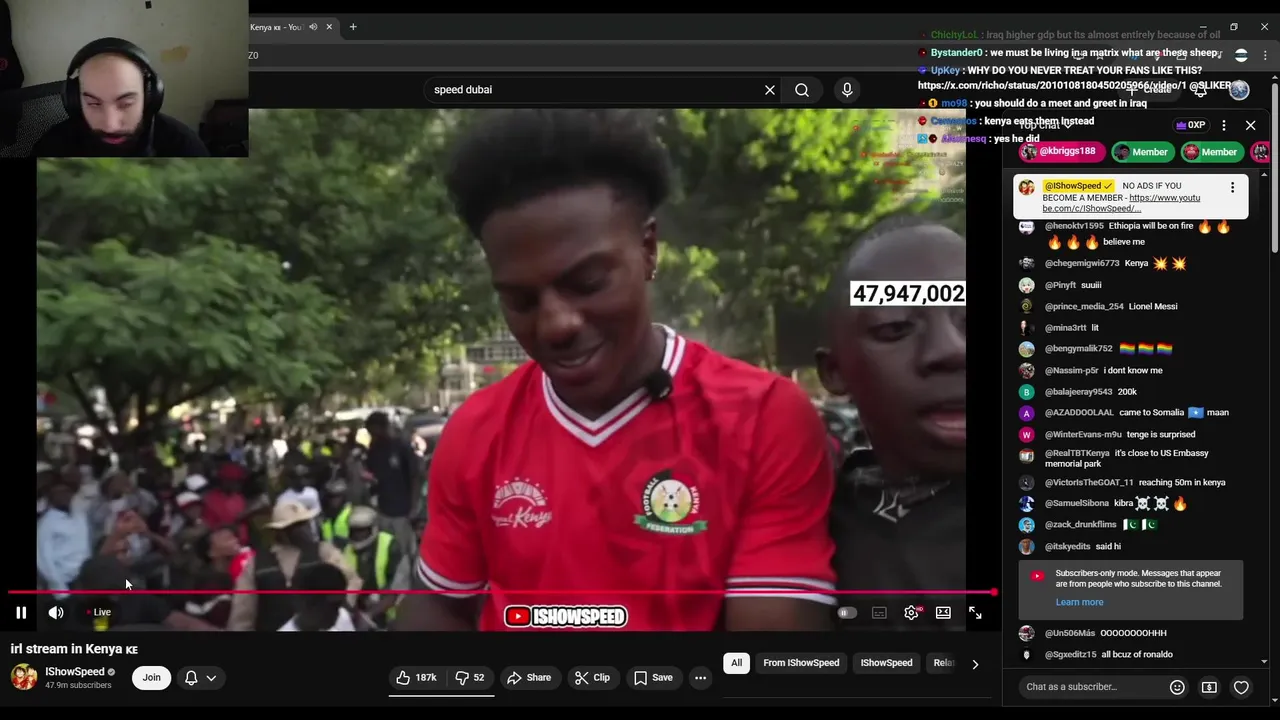Screen dimensions: 1280x720
Task: Click the ISHOWSPEED watermark logo in video
Action: click(566, 617)
